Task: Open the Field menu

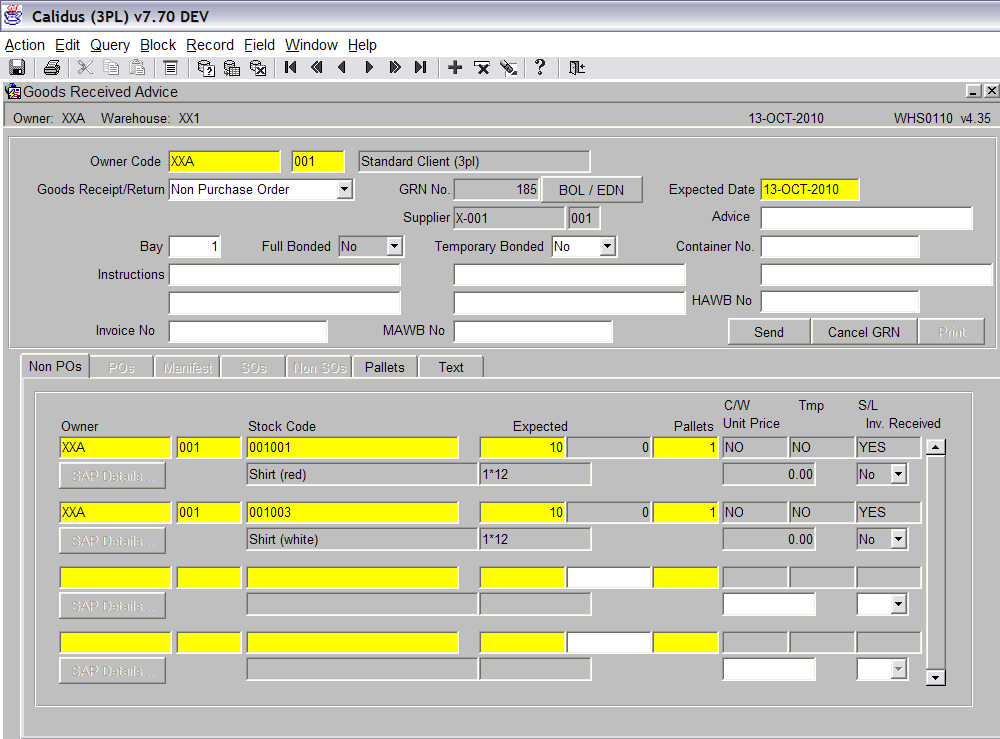Action: (x=260, y=45)
